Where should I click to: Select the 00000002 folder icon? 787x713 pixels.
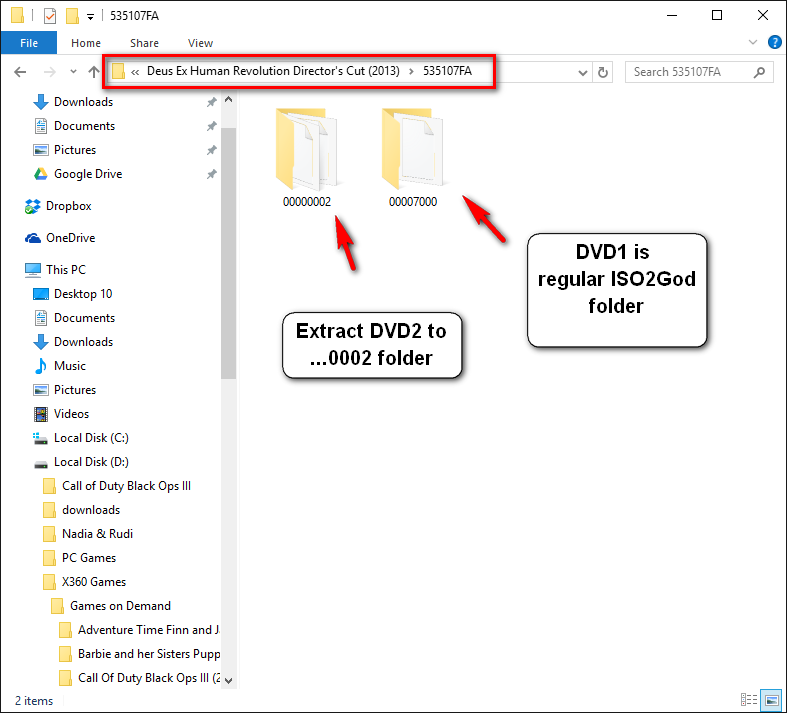coord(307,149)
